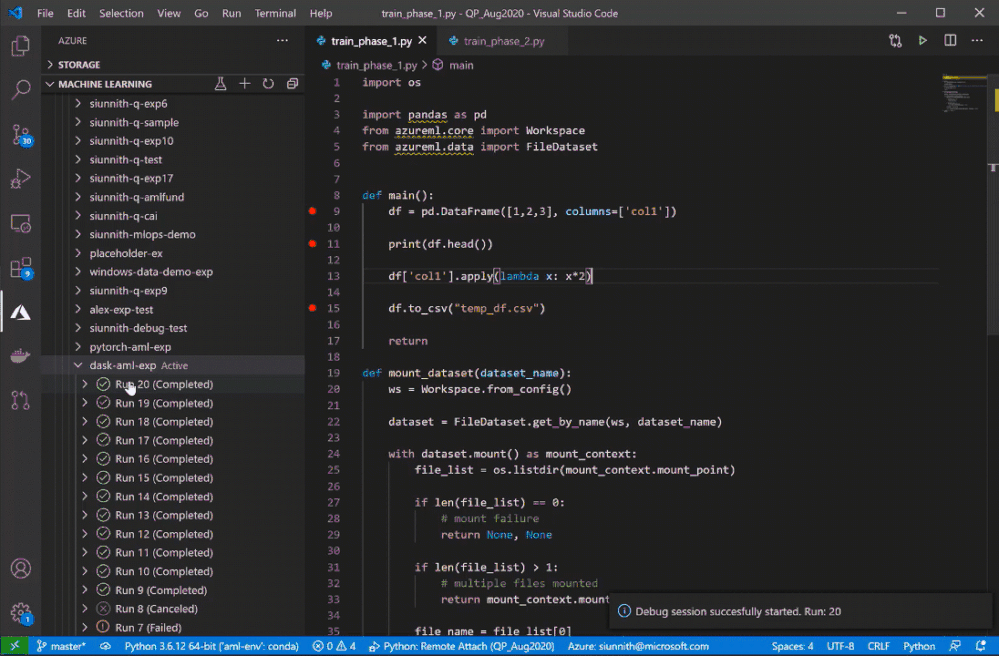This screenshot has width=999, height=656.
Task: Close the train_phase_1.py tab
Action: coord(422,41)
